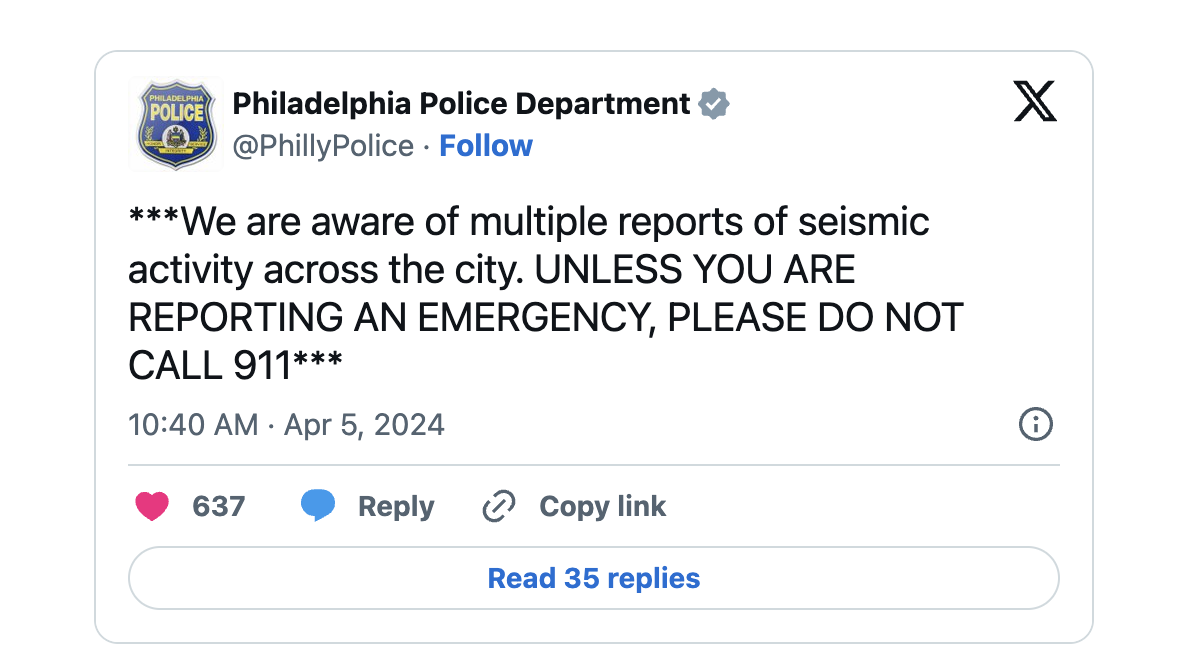This screenshot has height=666, width=1204.
Task: Open the Read 35 replies button
Action: (x=594, y=578)
